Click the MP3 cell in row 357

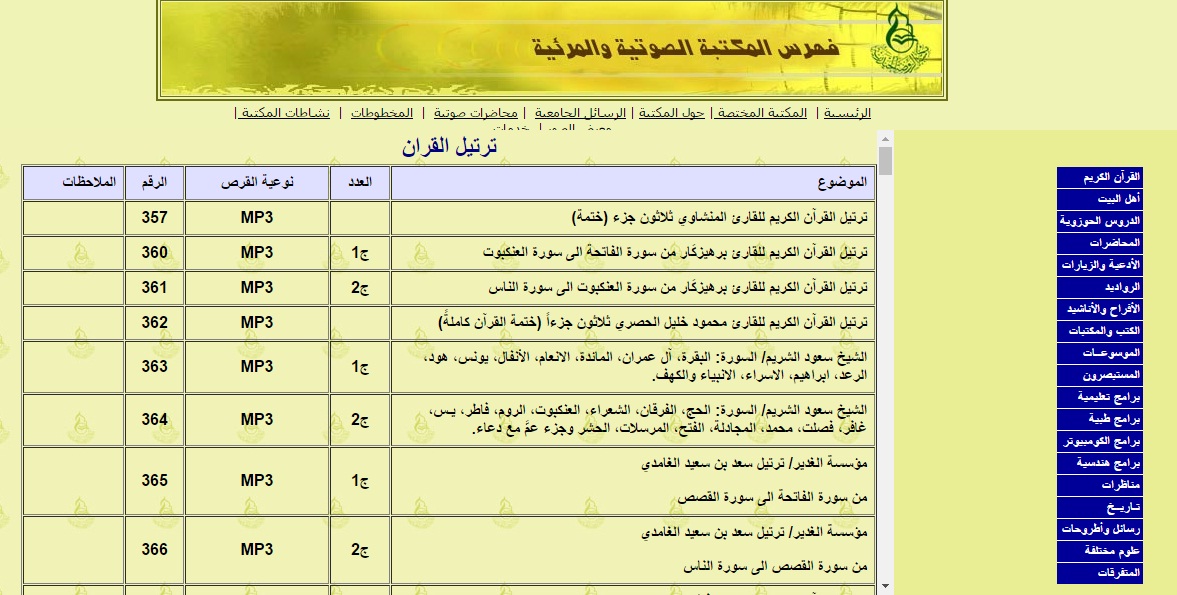click(257, 218)
